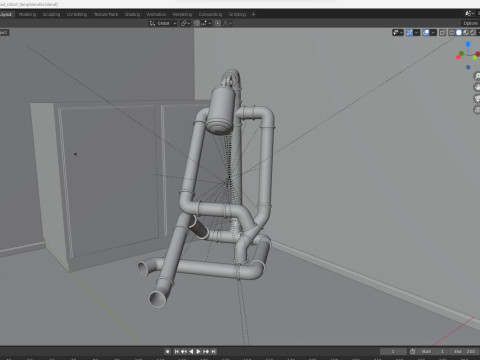This screenshot has height=360, width=480.
Task: Jump to the end frame
Action: (x=213, y=351)
